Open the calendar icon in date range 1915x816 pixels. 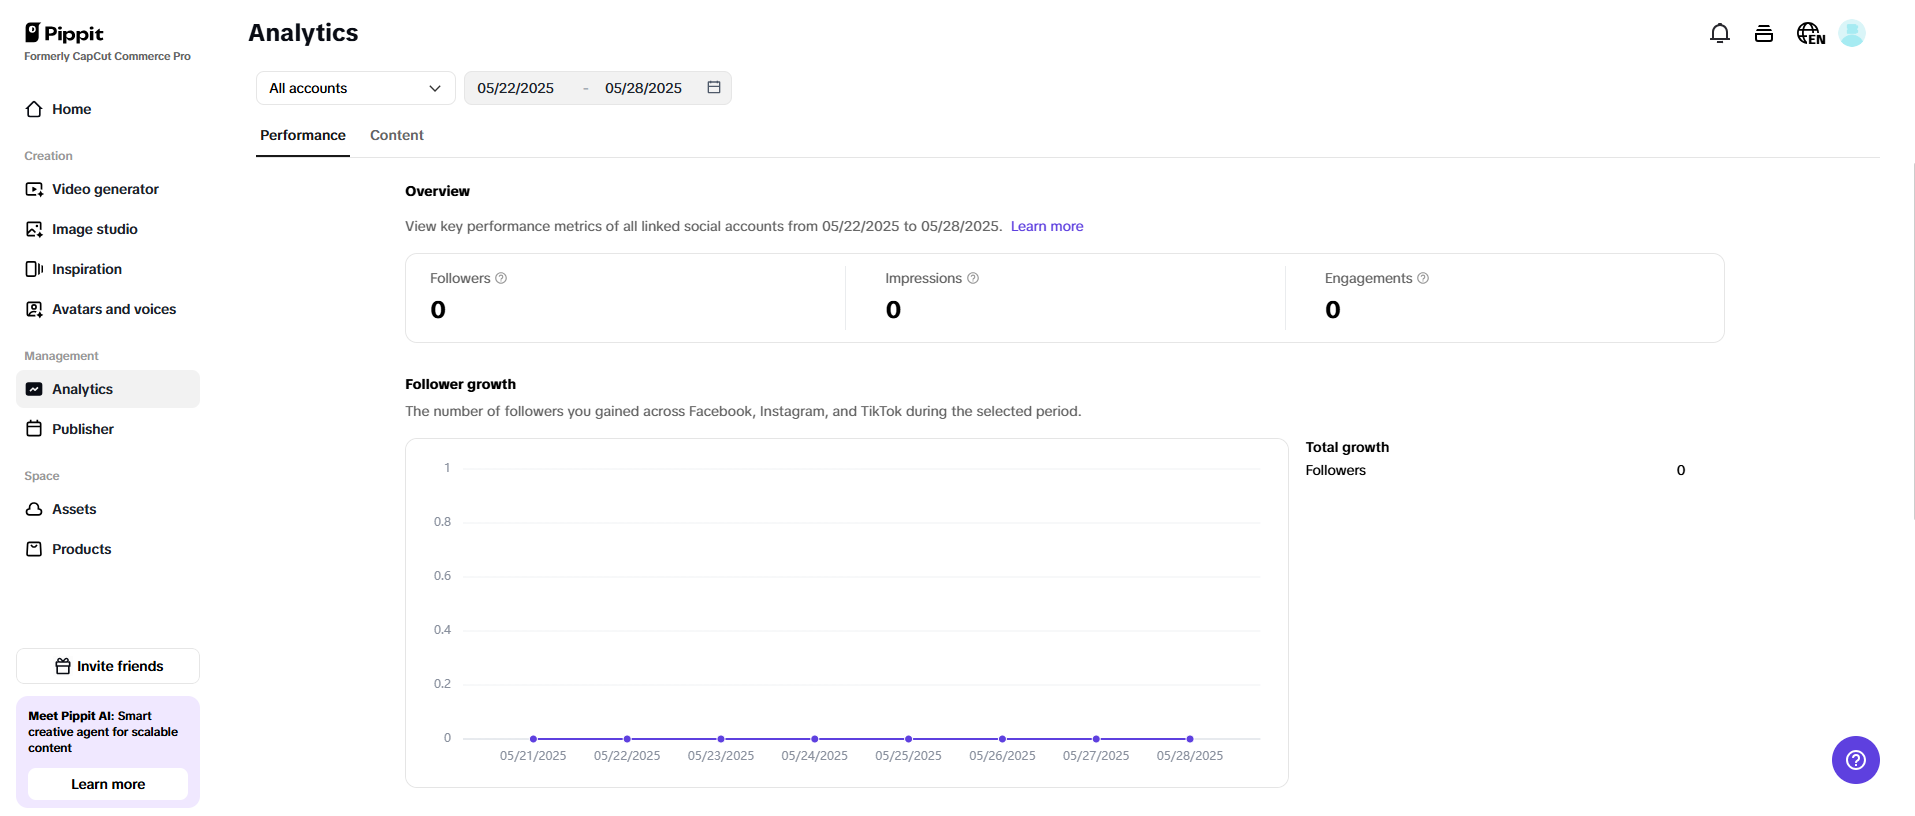tap(714, 88)
